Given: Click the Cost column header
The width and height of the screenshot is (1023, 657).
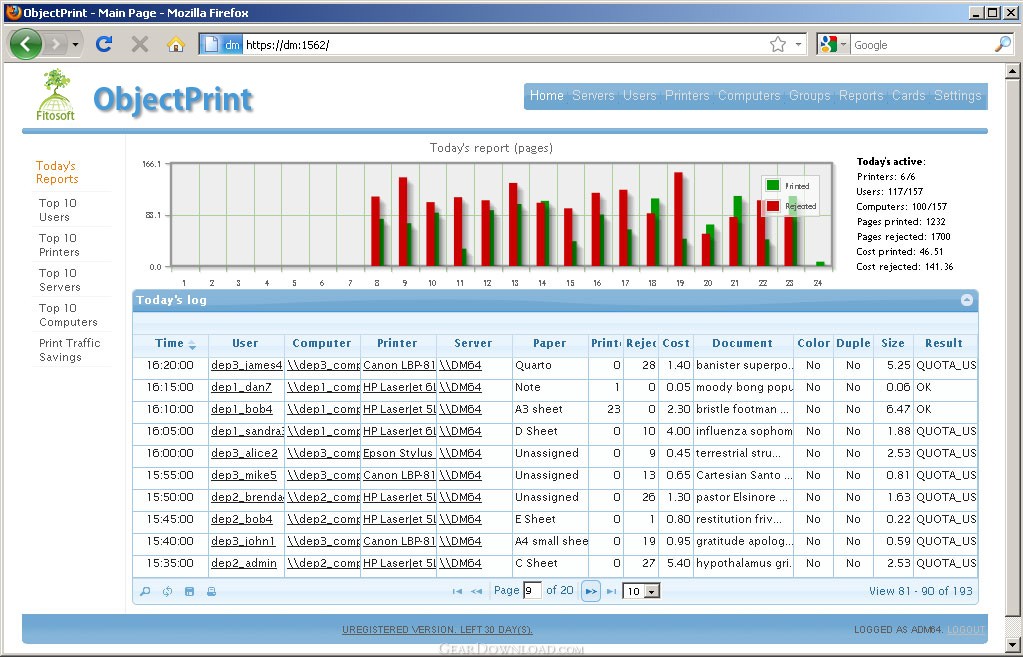Looking at the screenshot, I should [x=676, y=344].
